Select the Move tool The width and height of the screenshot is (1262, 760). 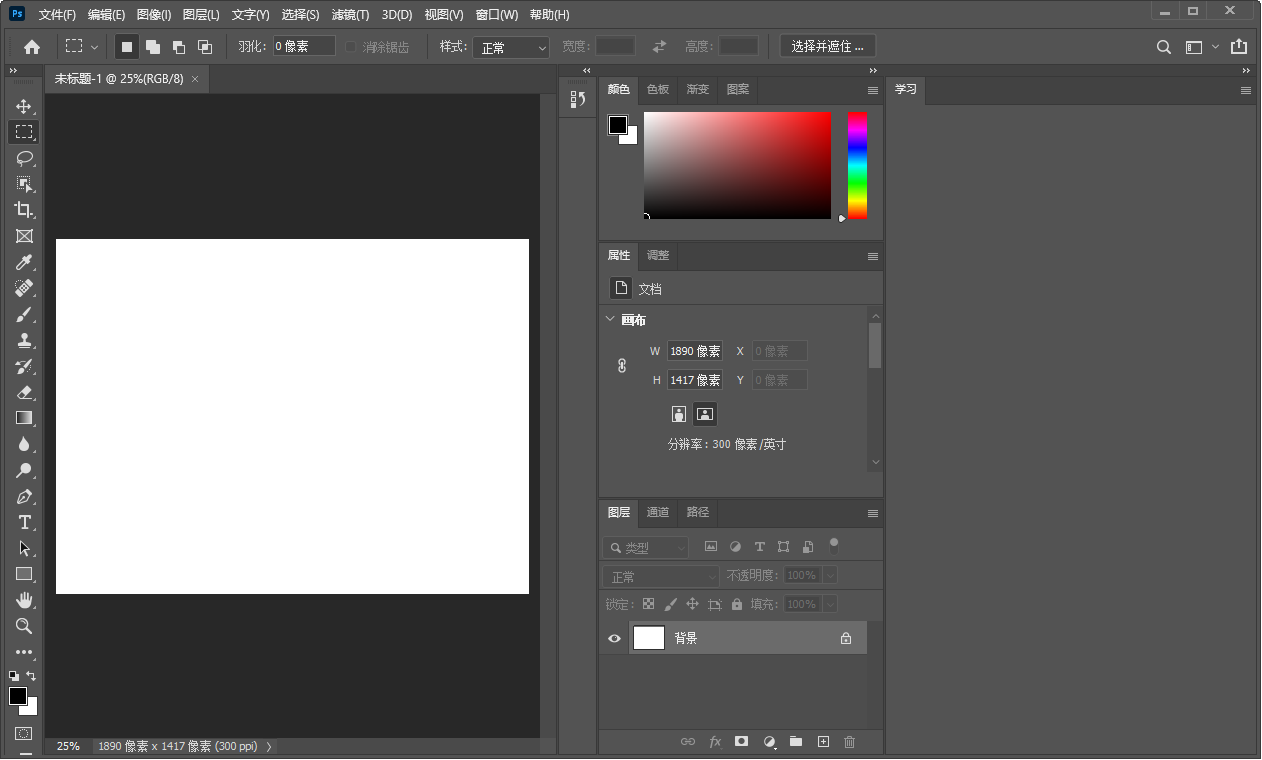tap(24, 105)
